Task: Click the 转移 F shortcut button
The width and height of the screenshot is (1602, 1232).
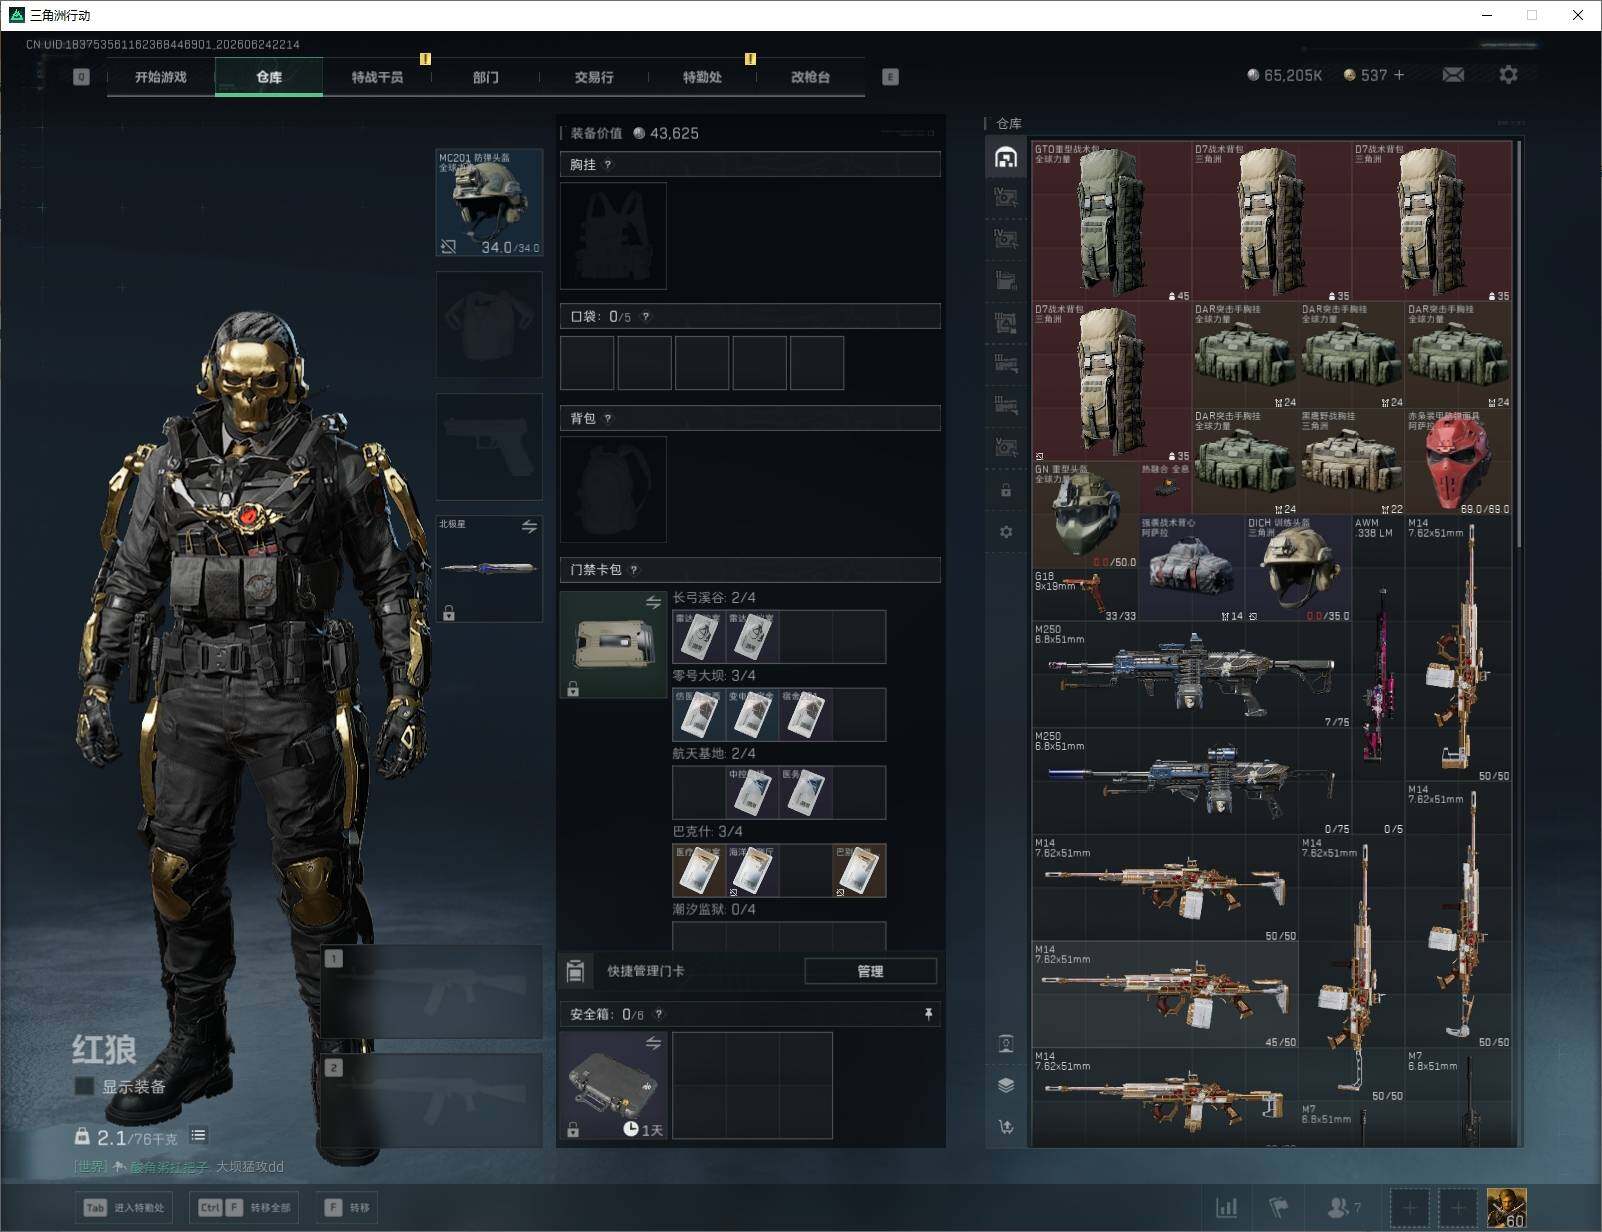Action: click(347, 1208)
